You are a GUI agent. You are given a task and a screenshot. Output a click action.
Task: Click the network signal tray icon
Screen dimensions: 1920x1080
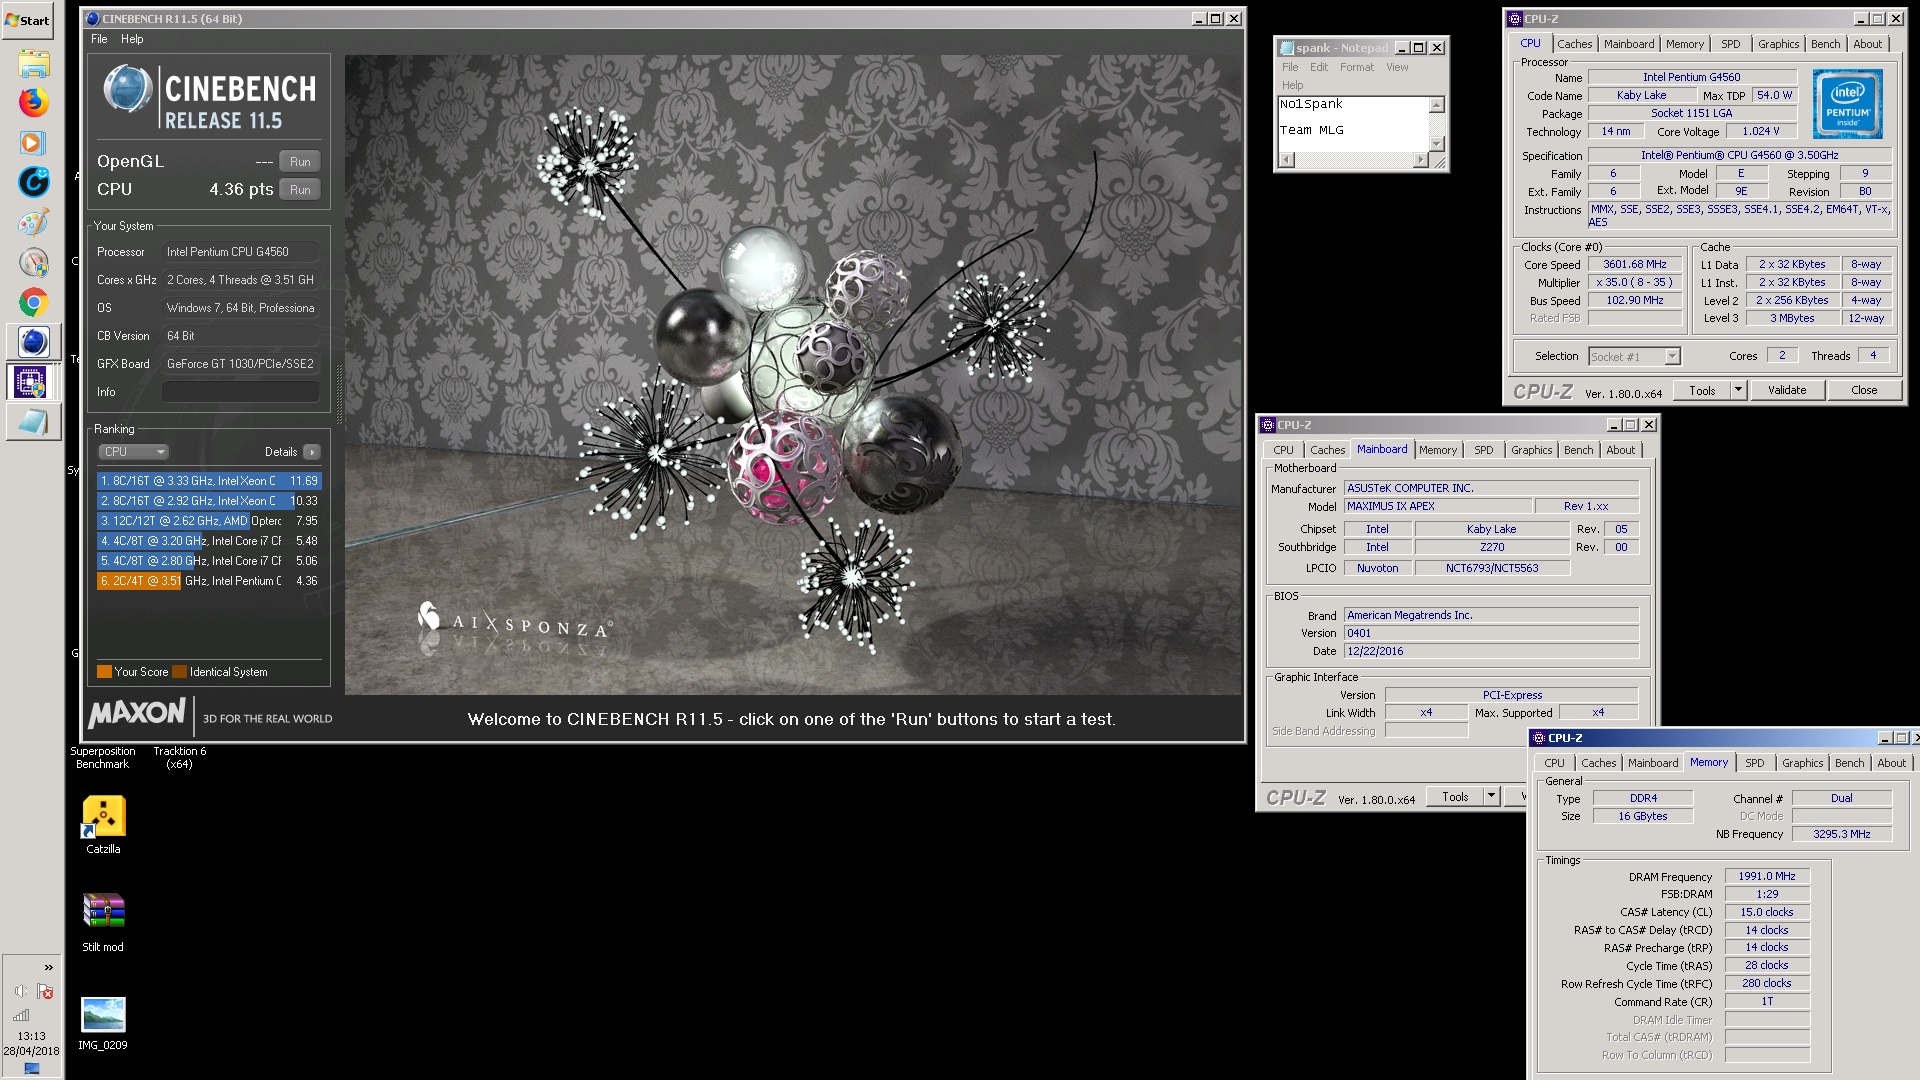click(21, 1014)
